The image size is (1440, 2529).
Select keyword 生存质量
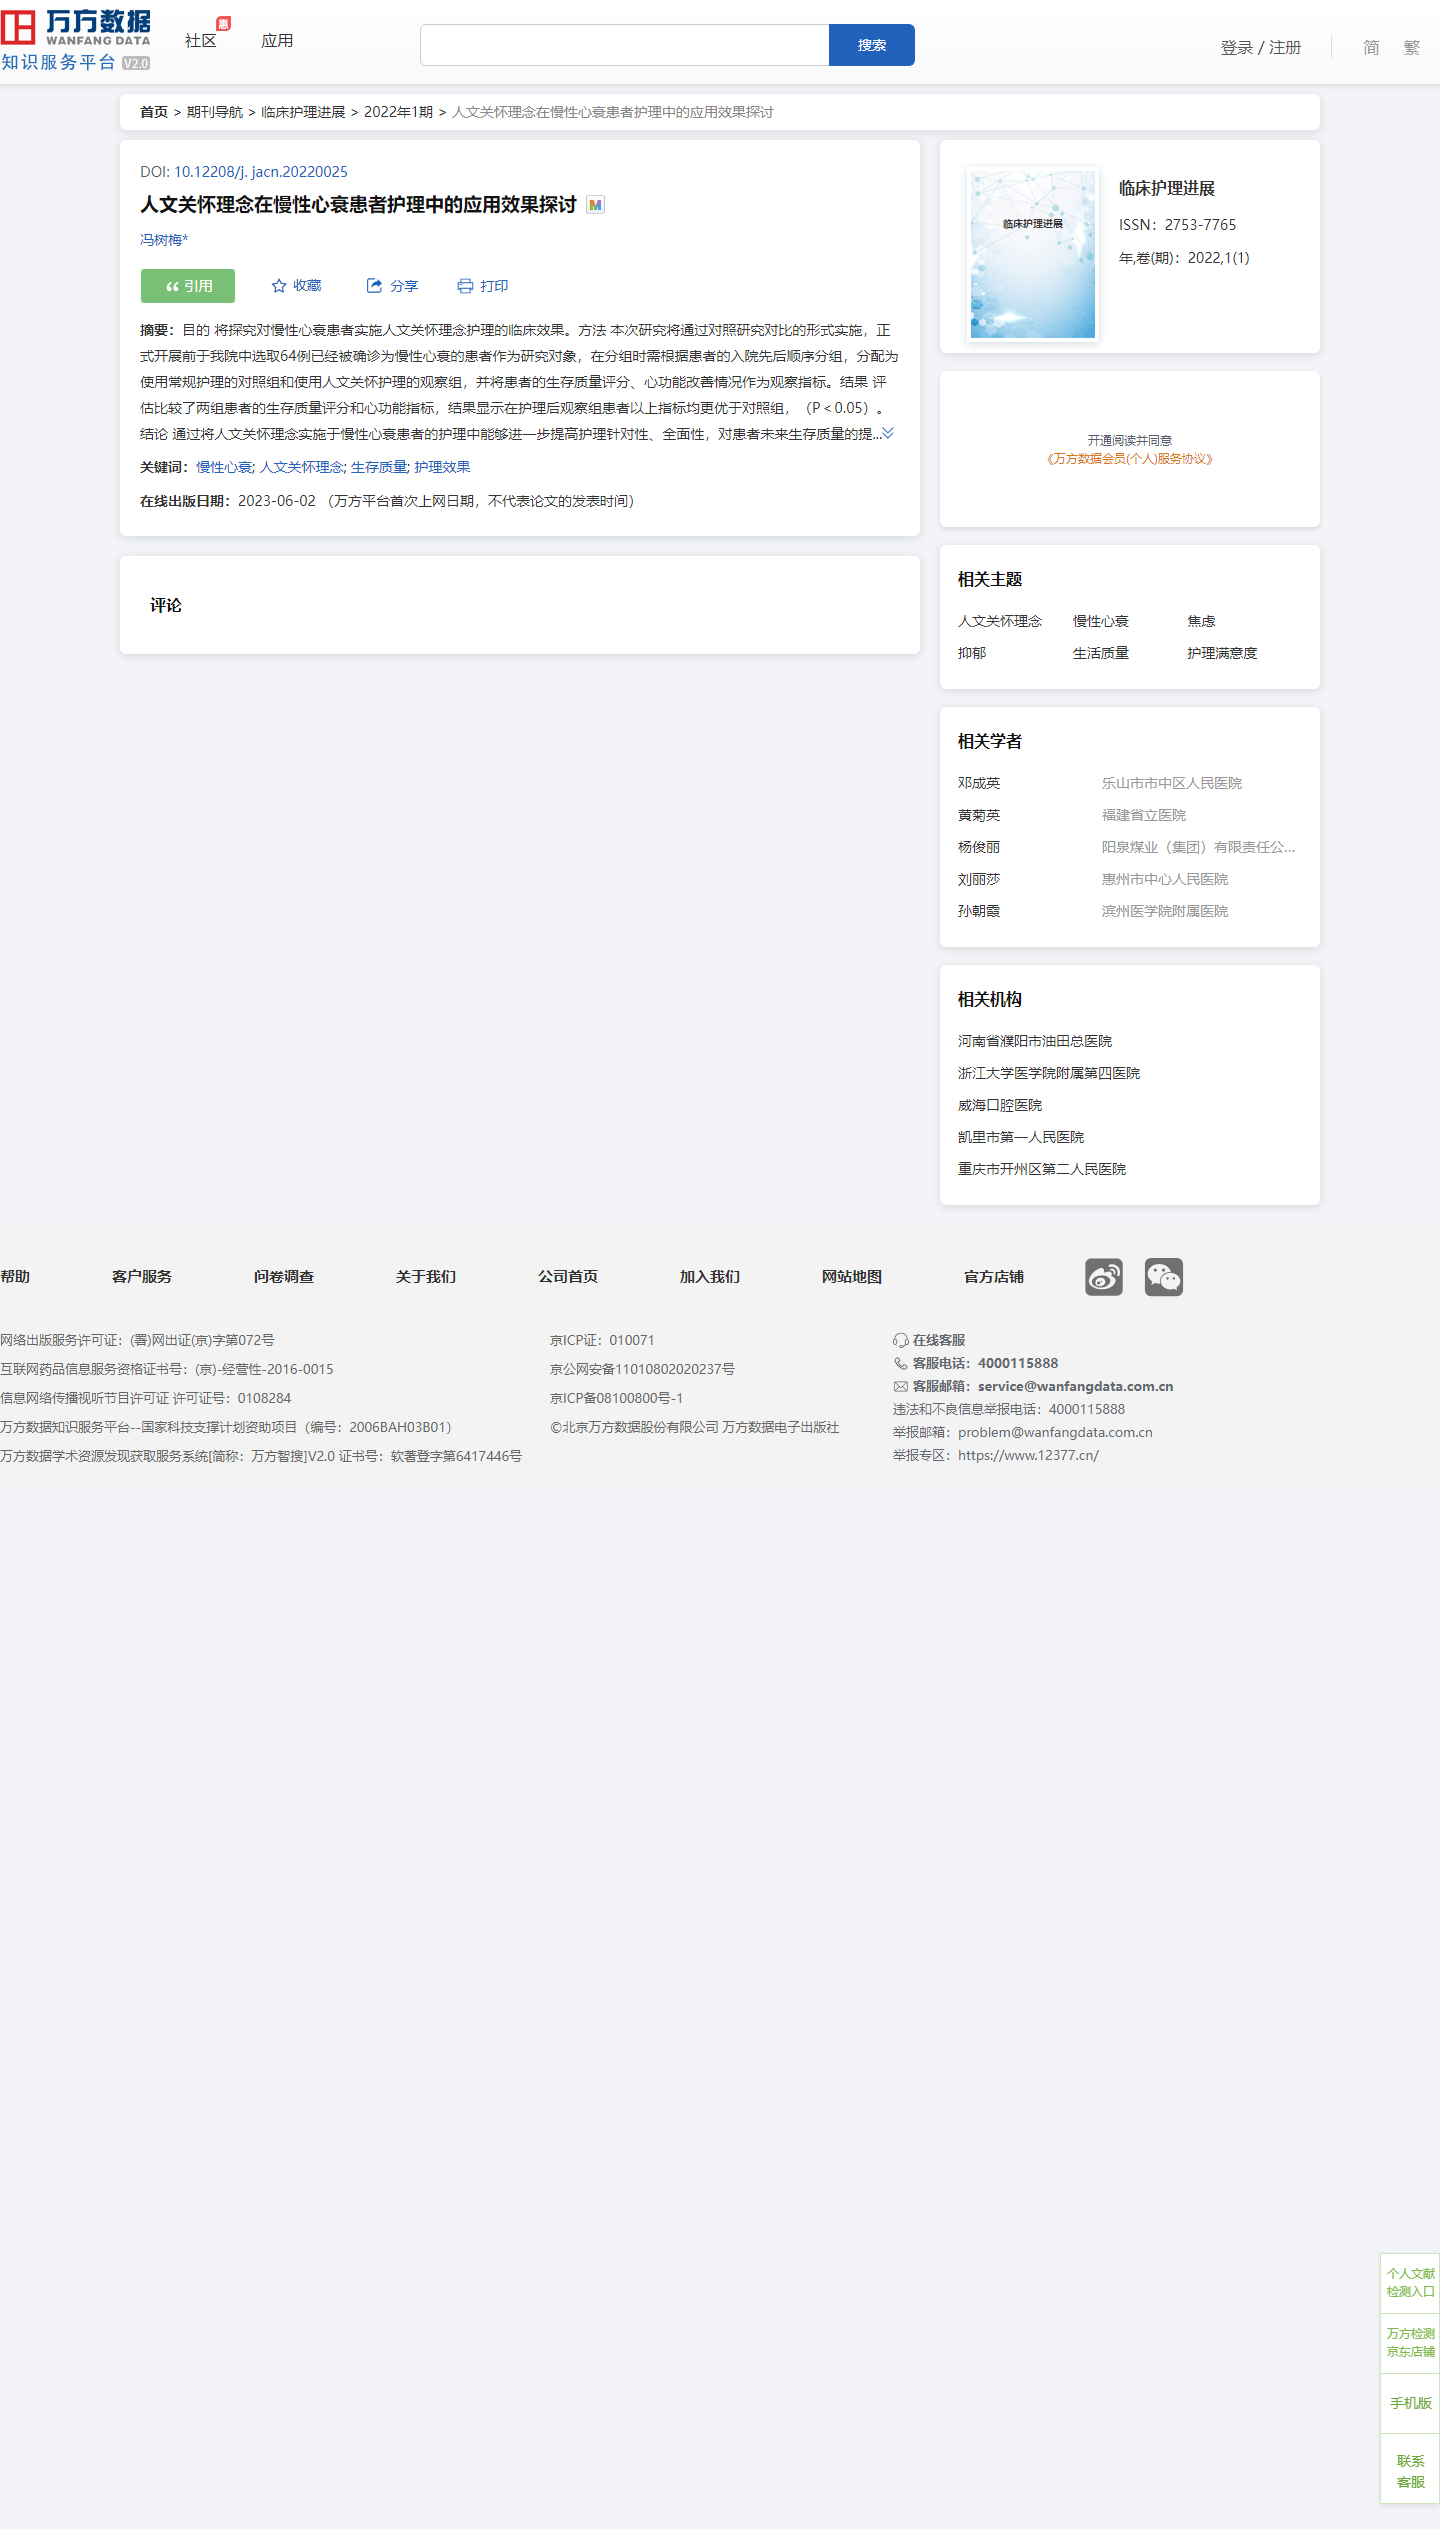click(379, 467)
